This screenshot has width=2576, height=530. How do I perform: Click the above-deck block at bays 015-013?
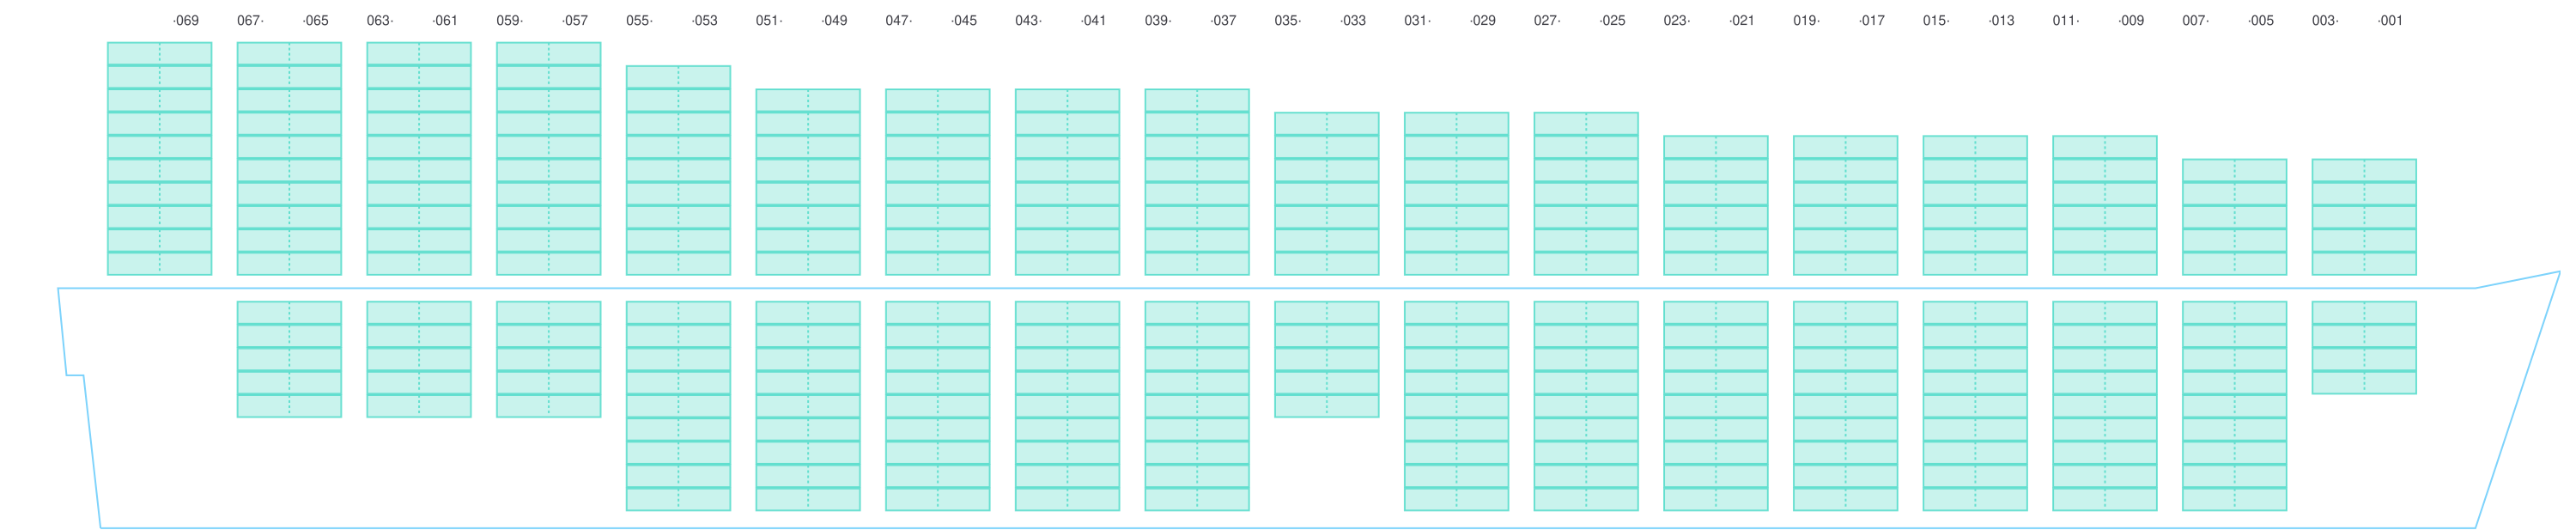tap(1975, 205)
